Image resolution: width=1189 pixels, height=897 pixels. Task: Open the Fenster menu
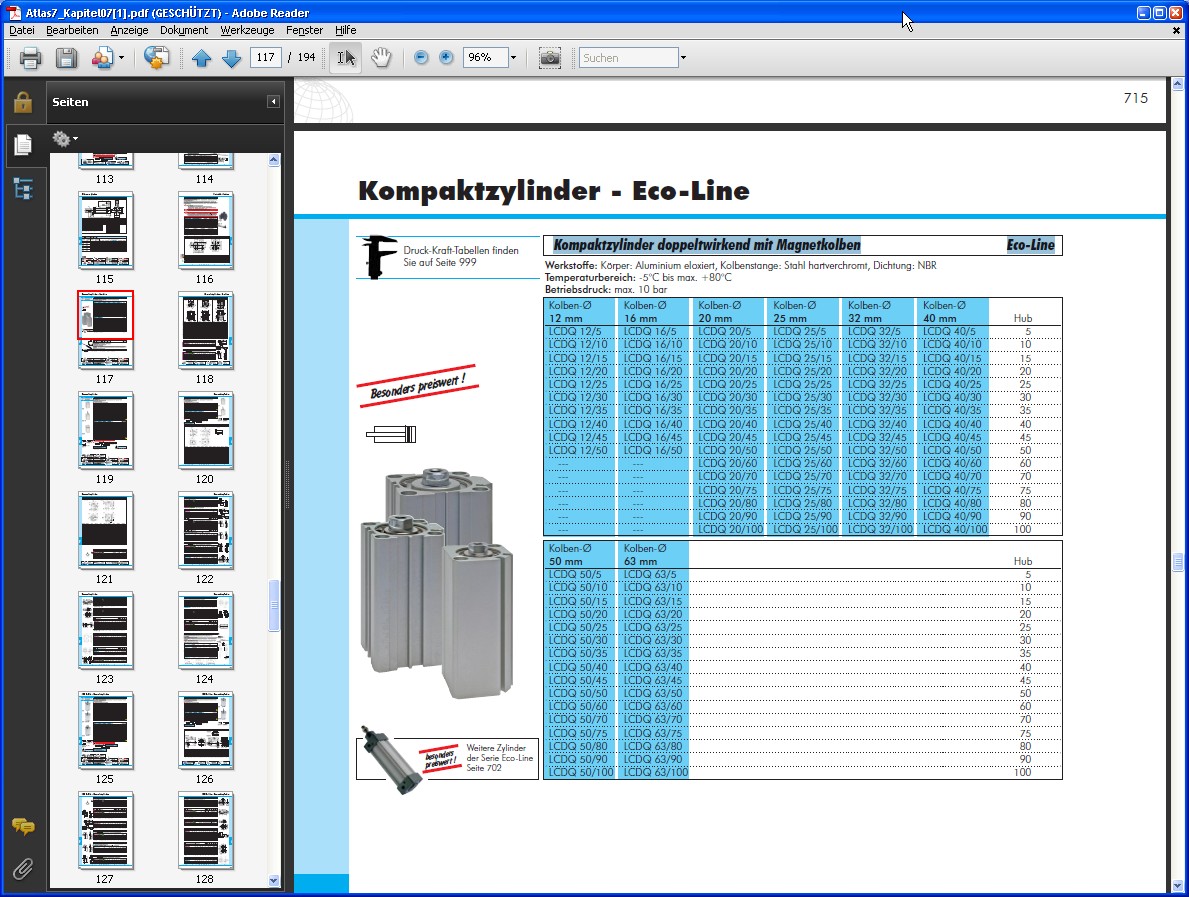304,30
